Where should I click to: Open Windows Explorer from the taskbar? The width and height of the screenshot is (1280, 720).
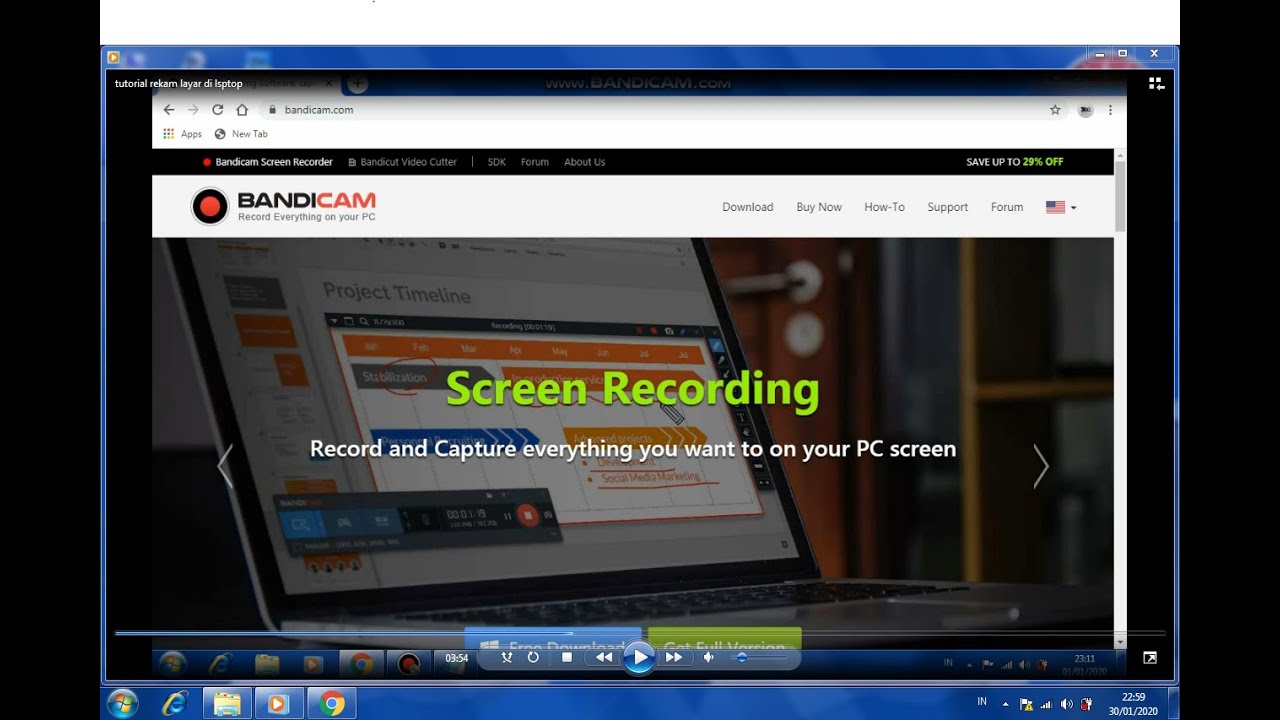[228, 703]
